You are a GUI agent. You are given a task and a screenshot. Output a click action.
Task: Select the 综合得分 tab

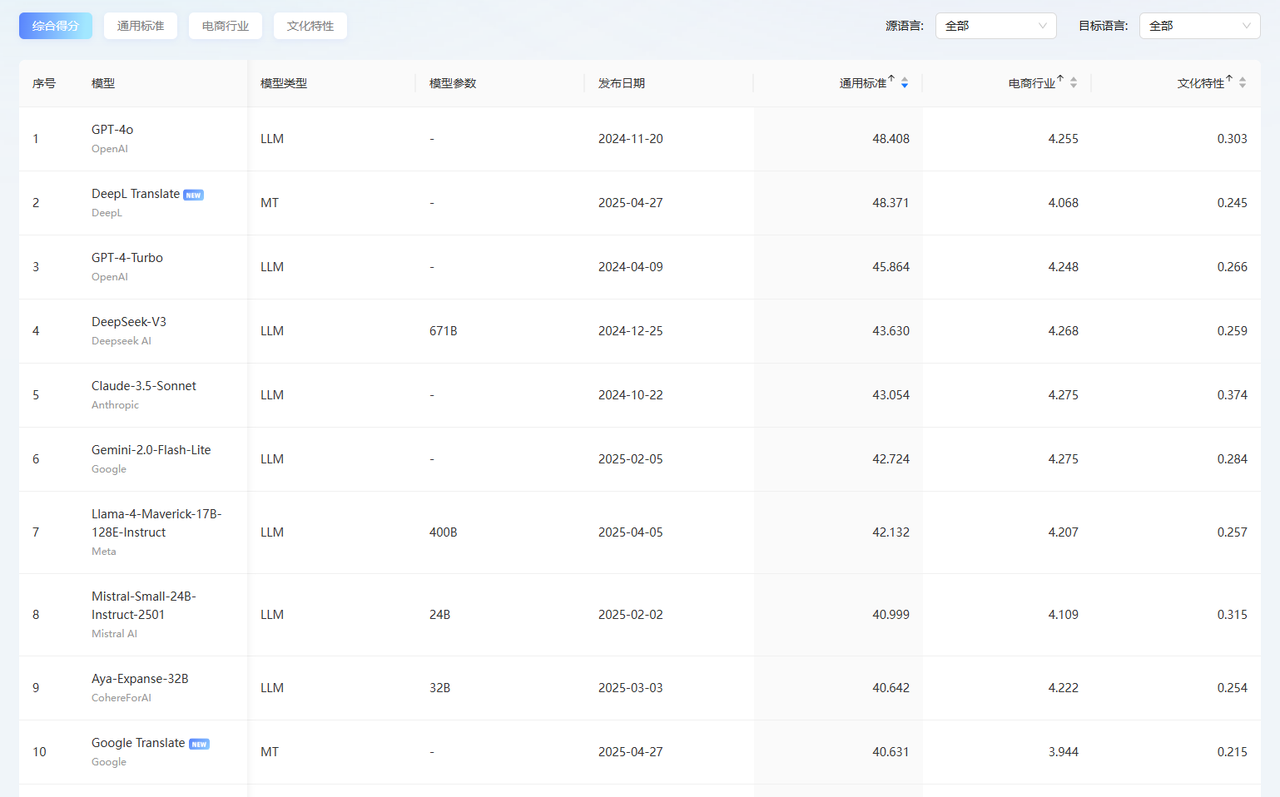(56, 26)
